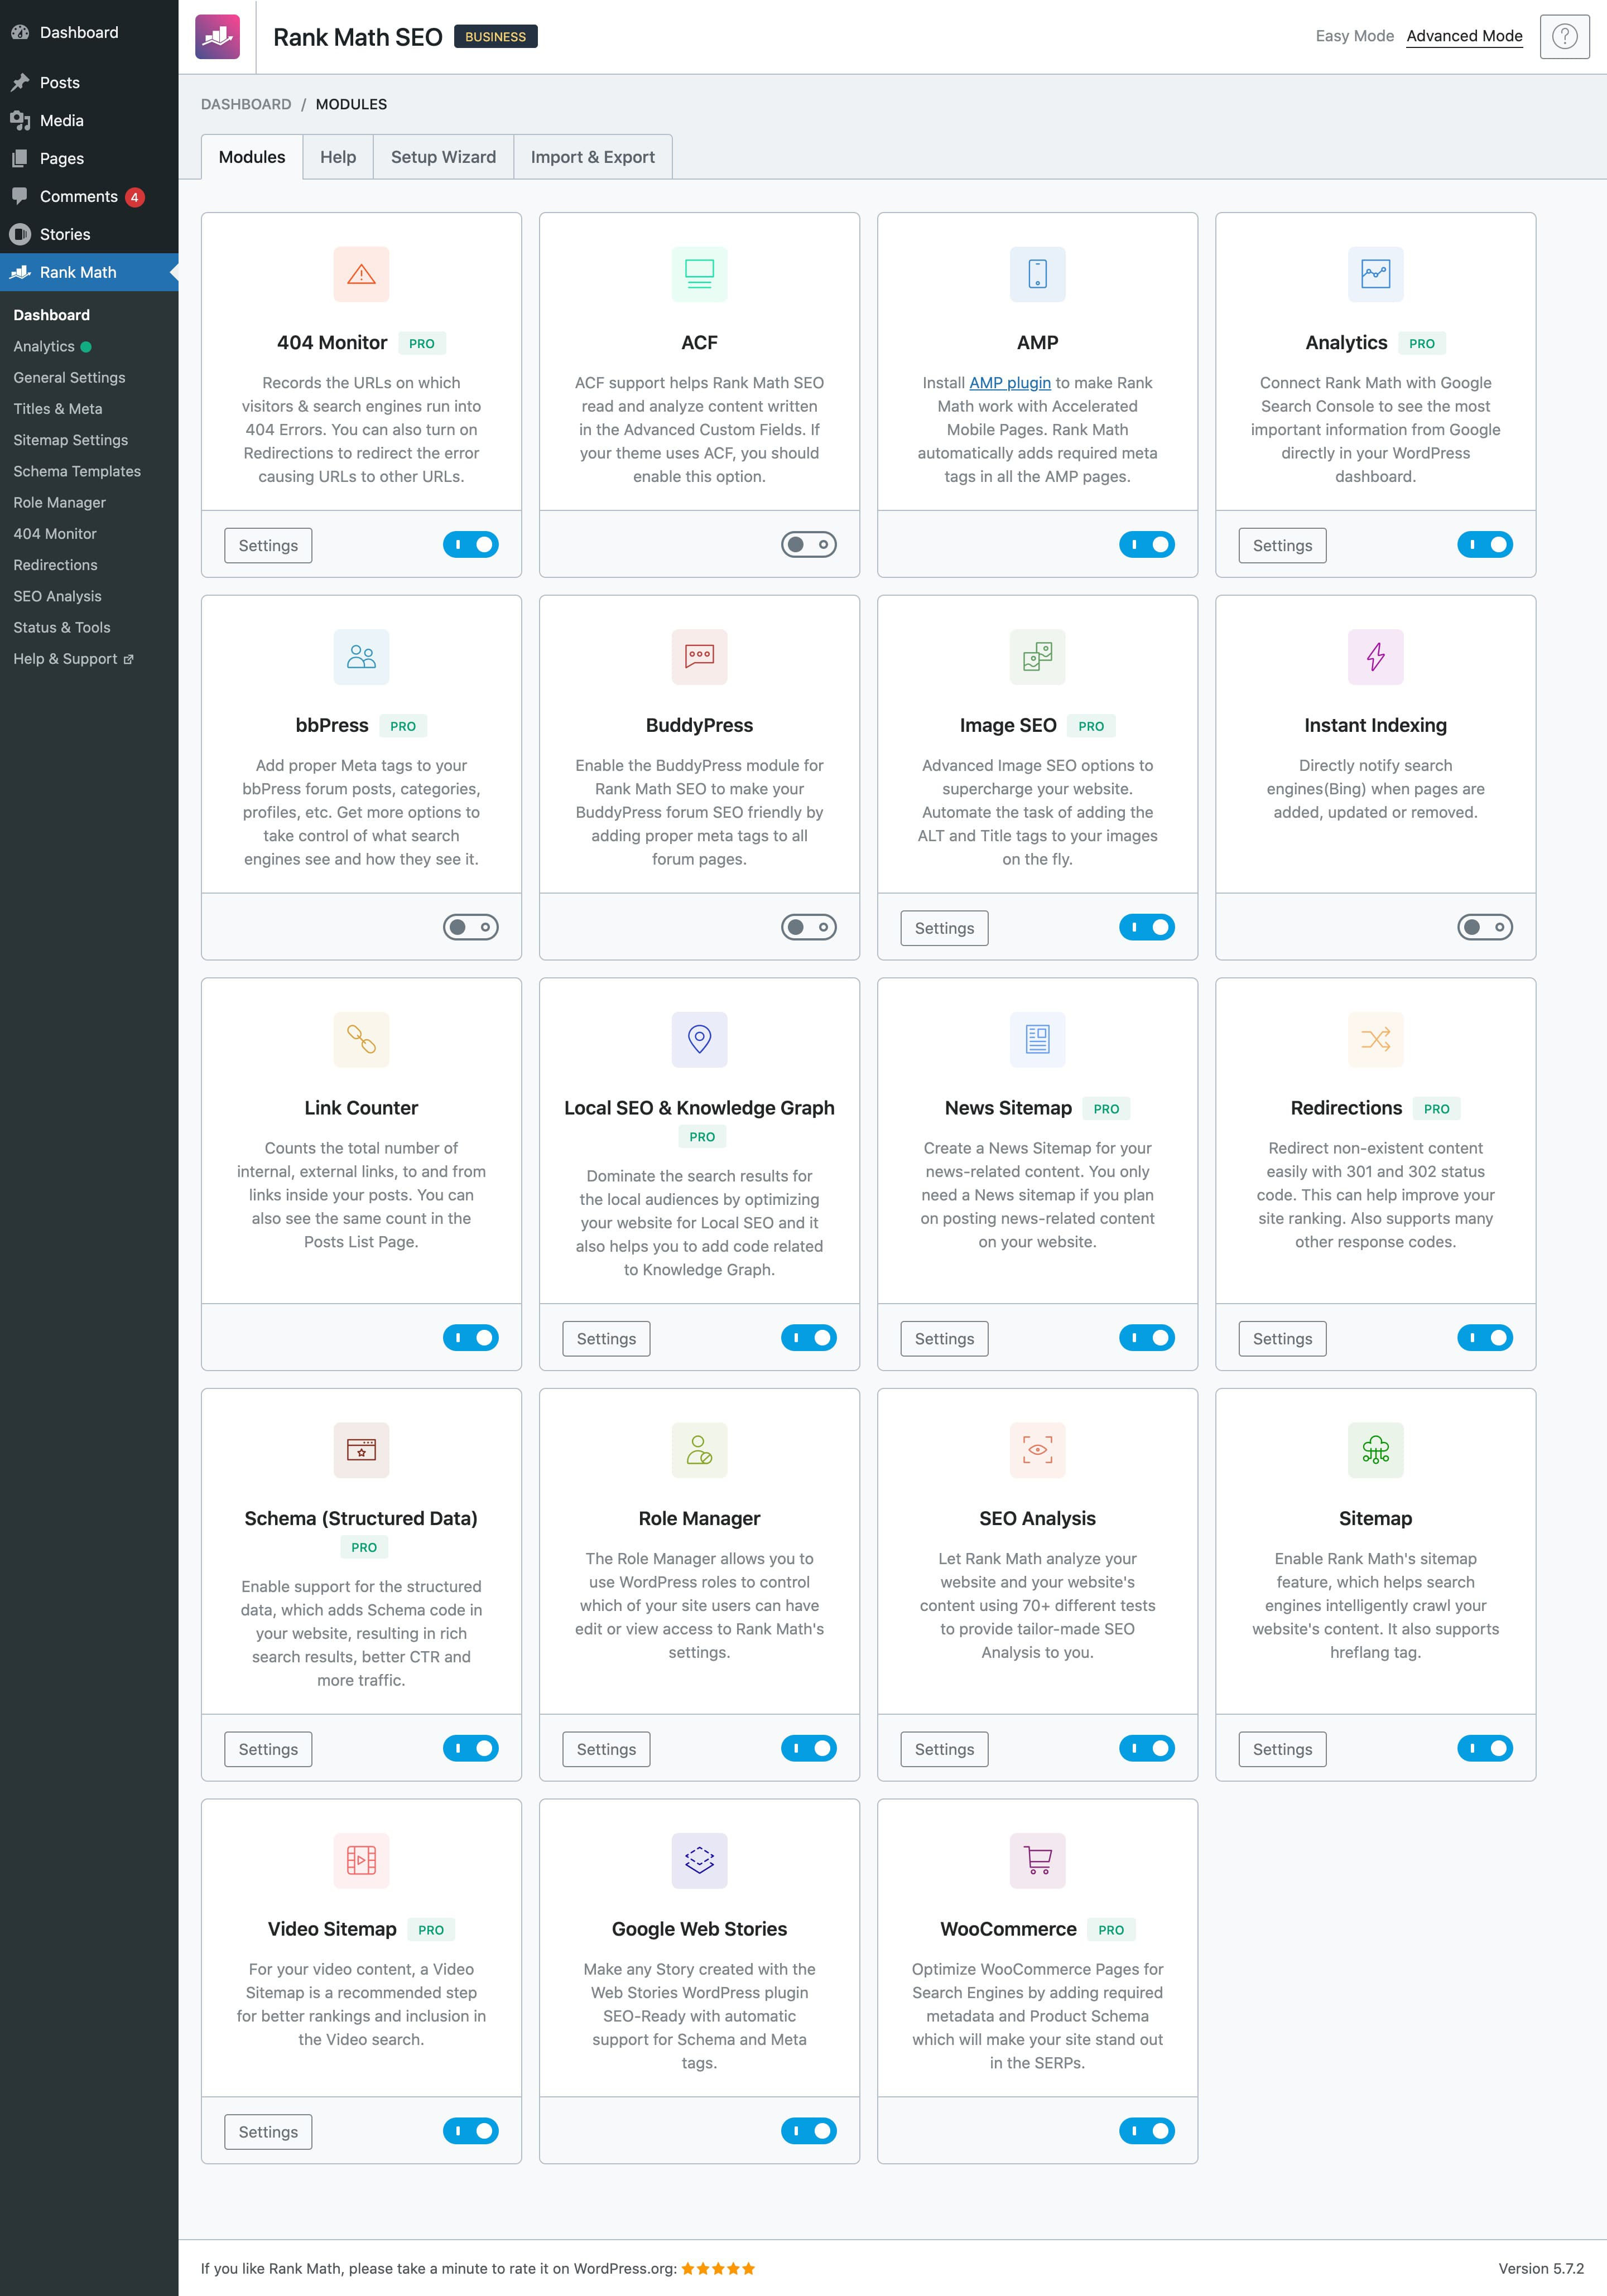Viewport: 1607px width, 2296px height.
Task: Open Settings for the Image SEO module
Action: pyautogui.click(x=943, y=928)
